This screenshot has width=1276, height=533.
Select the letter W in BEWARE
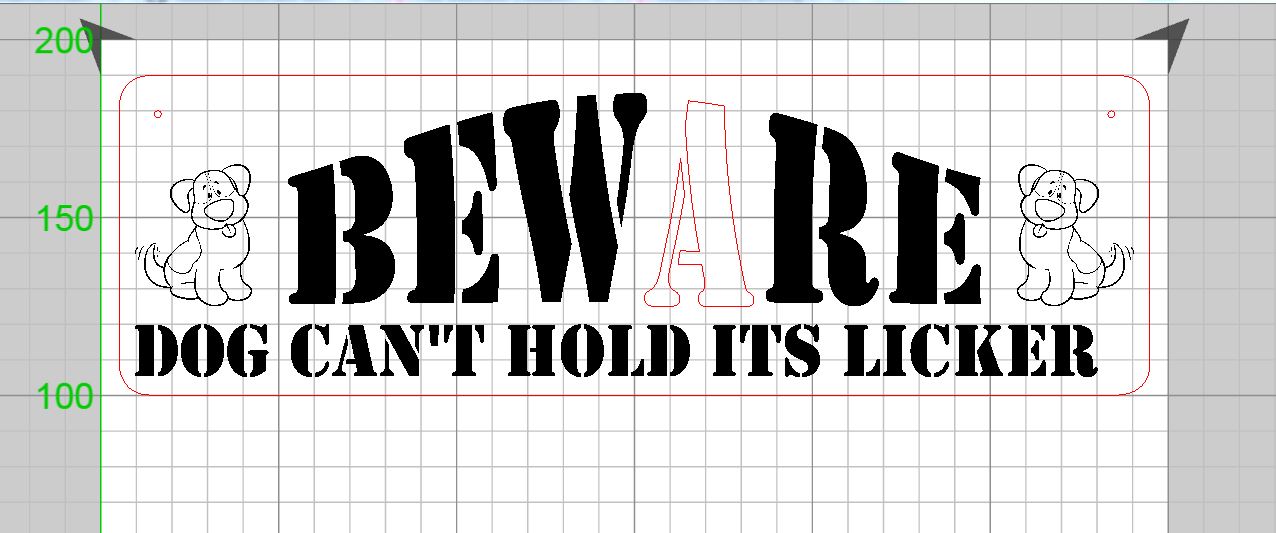click(576, 200)
